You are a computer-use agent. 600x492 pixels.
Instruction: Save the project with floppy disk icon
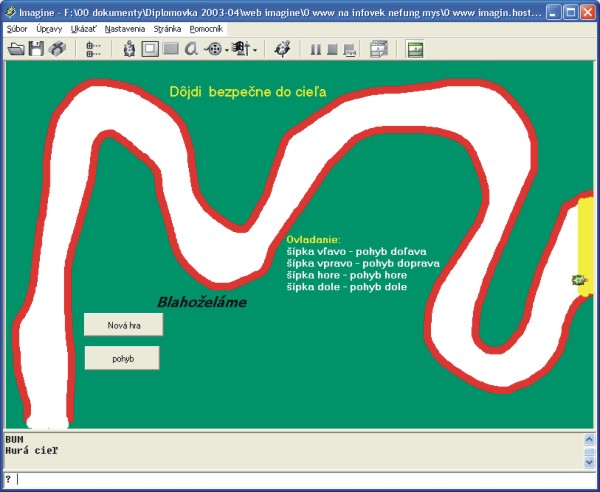(37, 49)
